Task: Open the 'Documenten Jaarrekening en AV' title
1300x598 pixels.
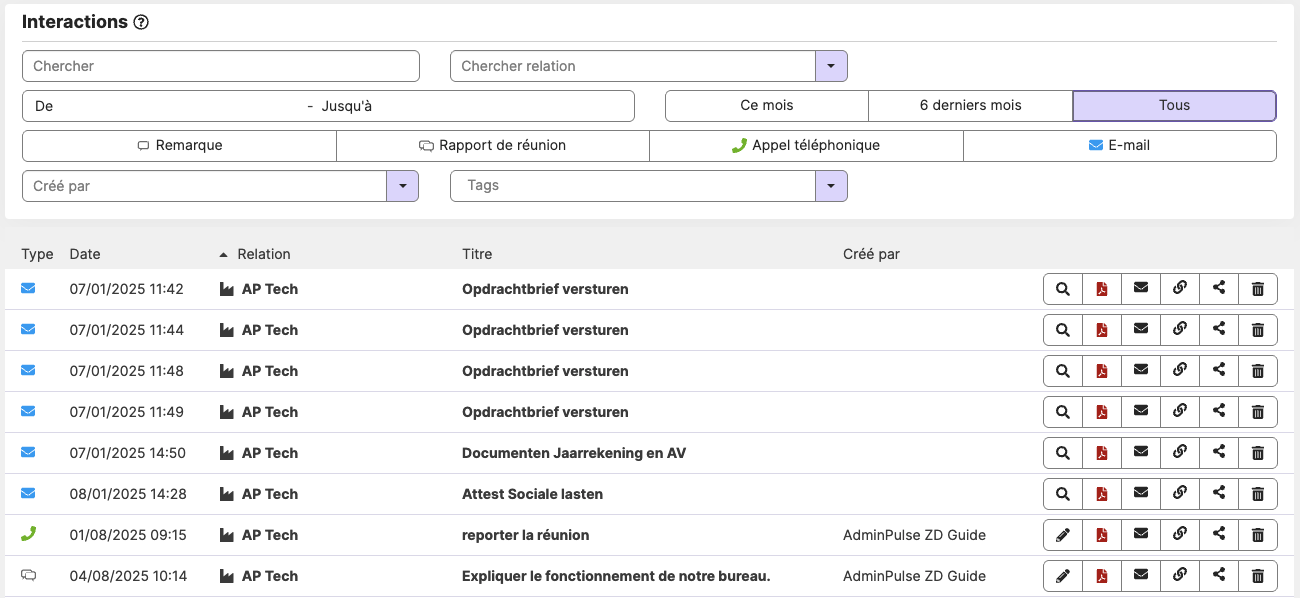Action: [x=574, y=453]
